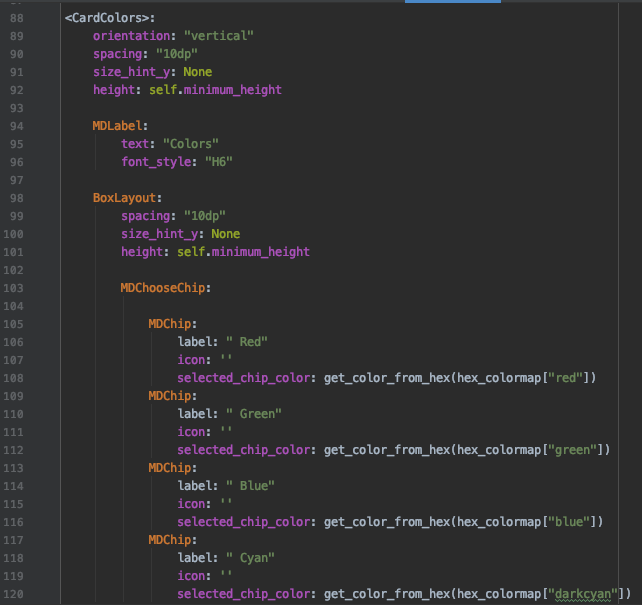Click line number 94 in the gutter
This screenshot has width=642, height=605.
(x=16, y=126)
